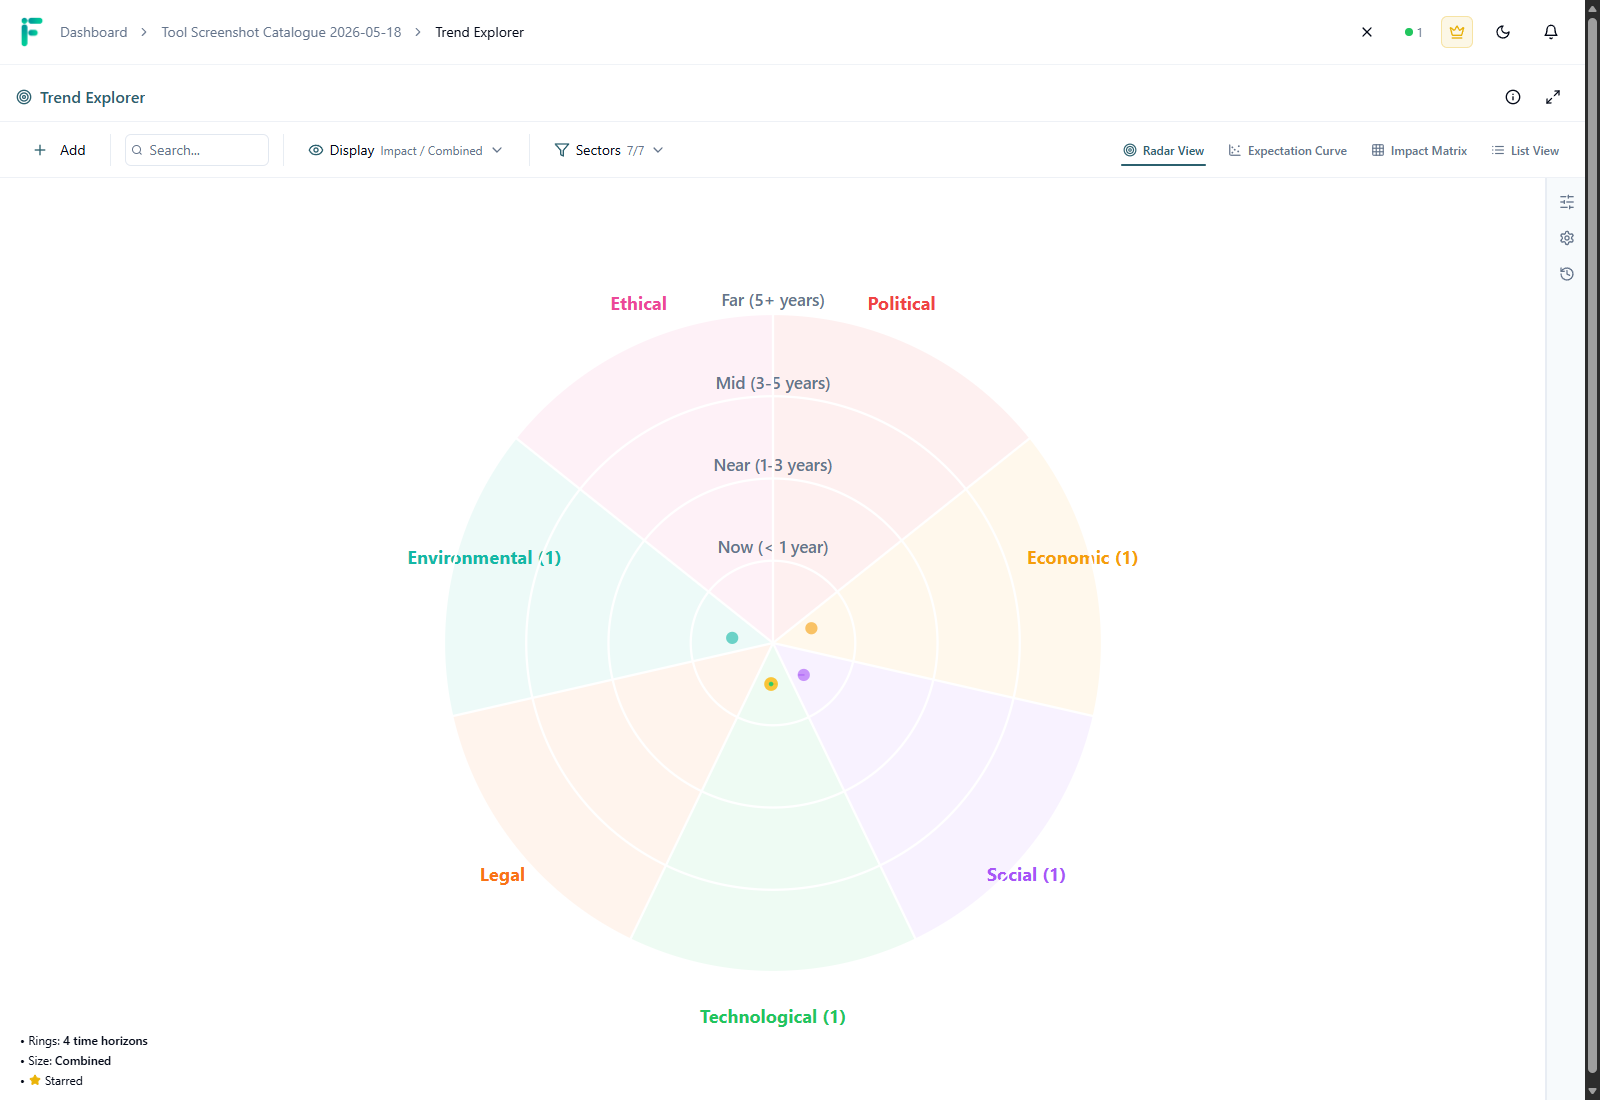This screenshot has height=1100, width=1600.
Task: Click the app logo icon in the header
Action: click(x=31, y=32)
